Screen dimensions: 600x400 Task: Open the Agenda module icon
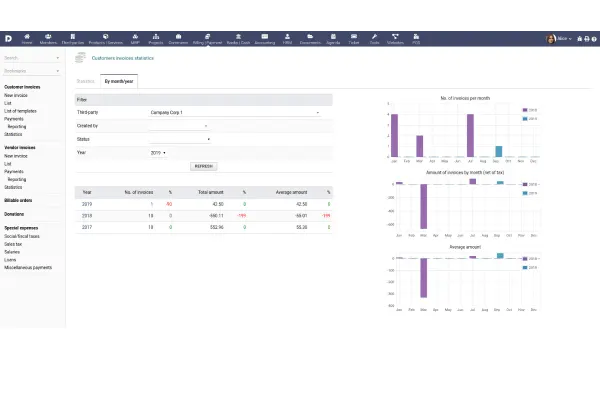[332, 38]
